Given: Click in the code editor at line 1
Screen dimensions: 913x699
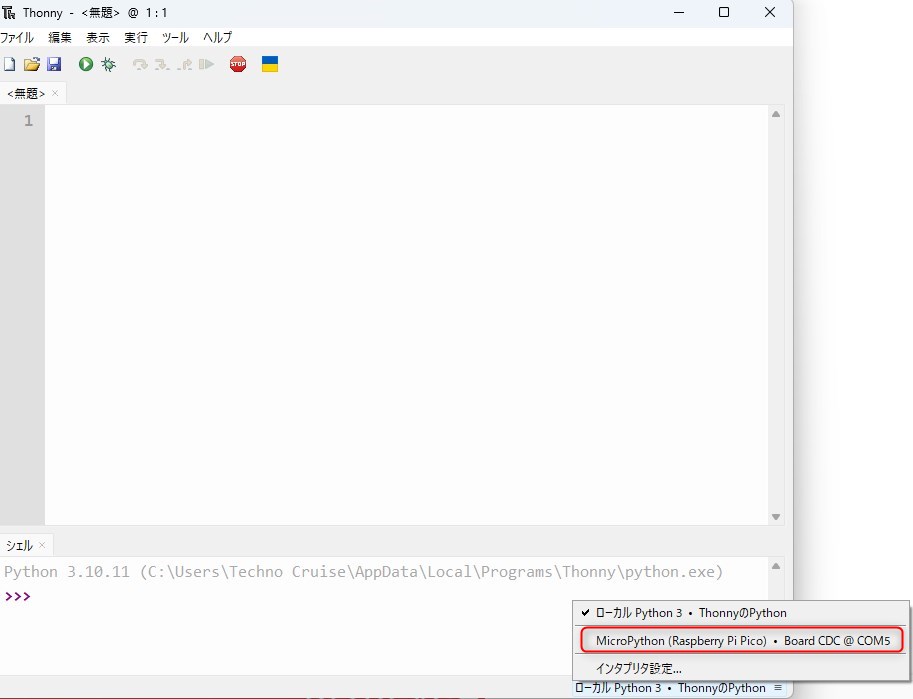Looking at the screenshot, I should pyautogui.click(x=406, y=121).
